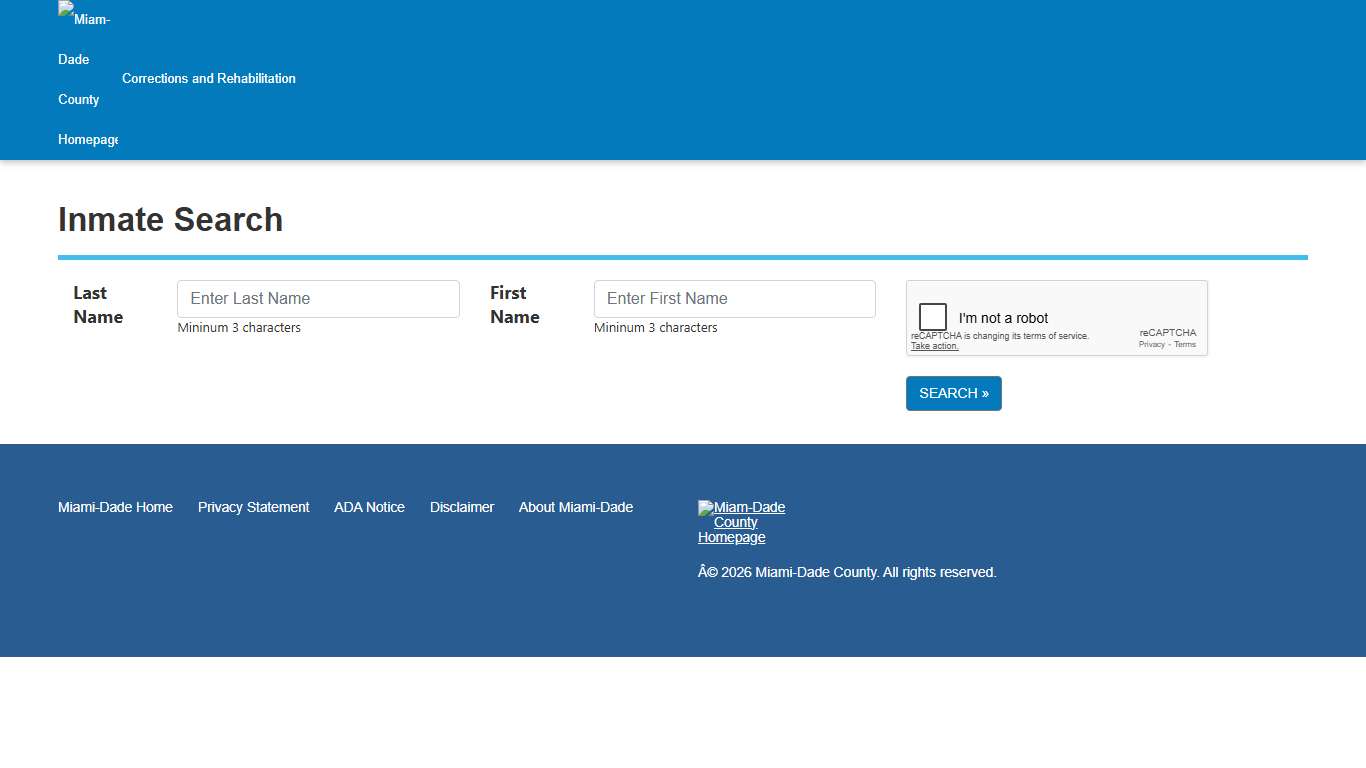Open the About Miami-Dade footer link

[575, 507]
